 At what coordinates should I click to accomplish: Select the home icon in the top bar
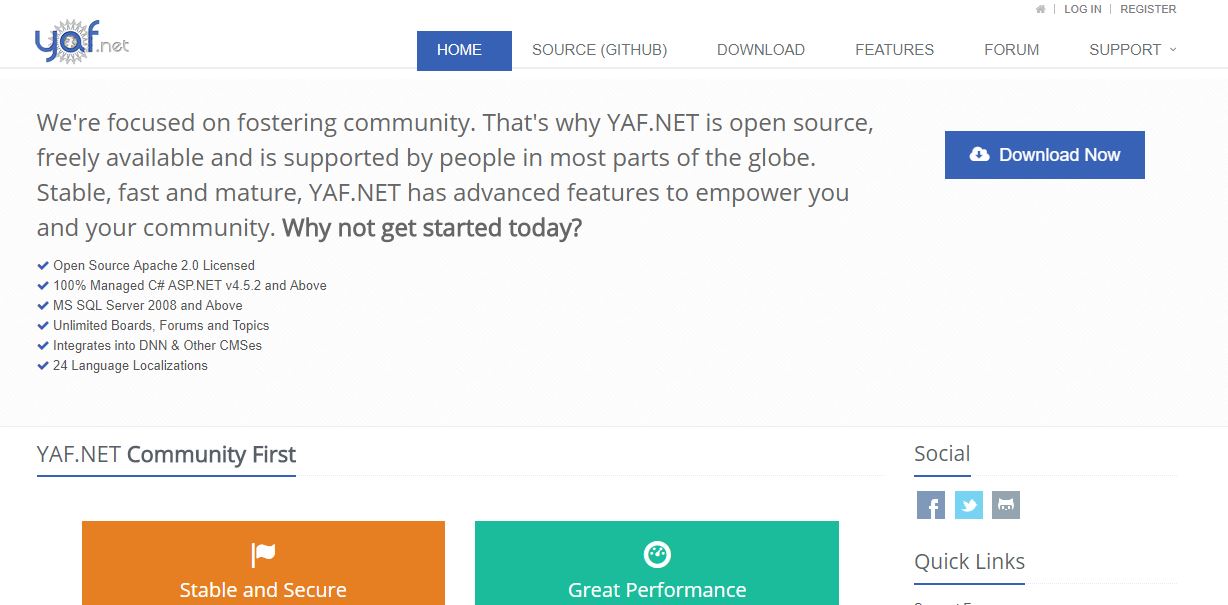point(1040,9)
